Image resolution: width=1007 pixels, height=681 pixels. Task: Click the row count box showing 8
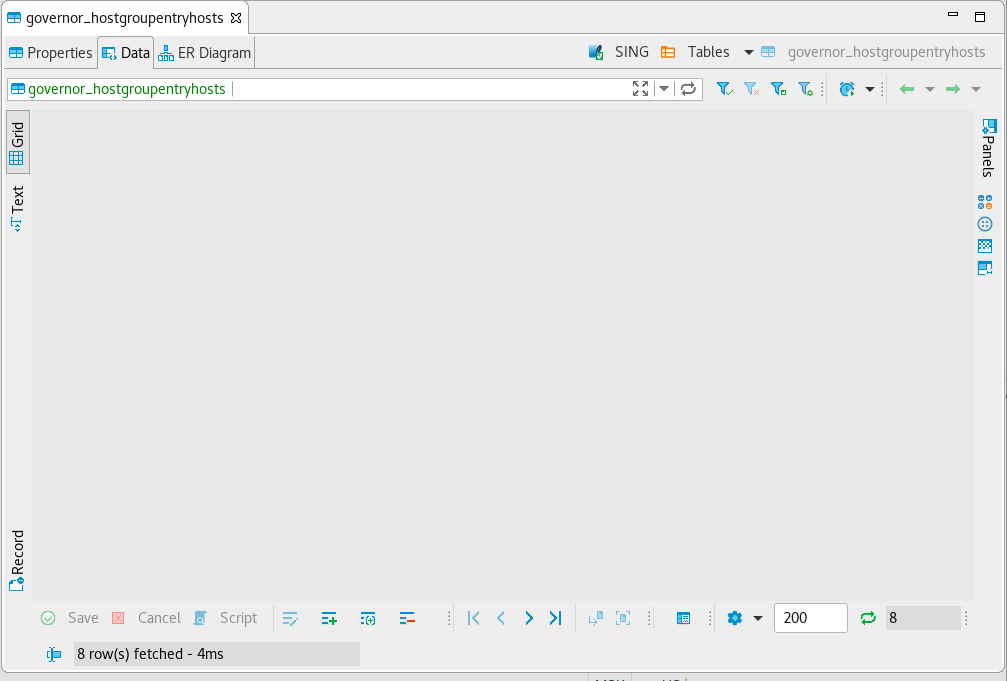[923, 618]
